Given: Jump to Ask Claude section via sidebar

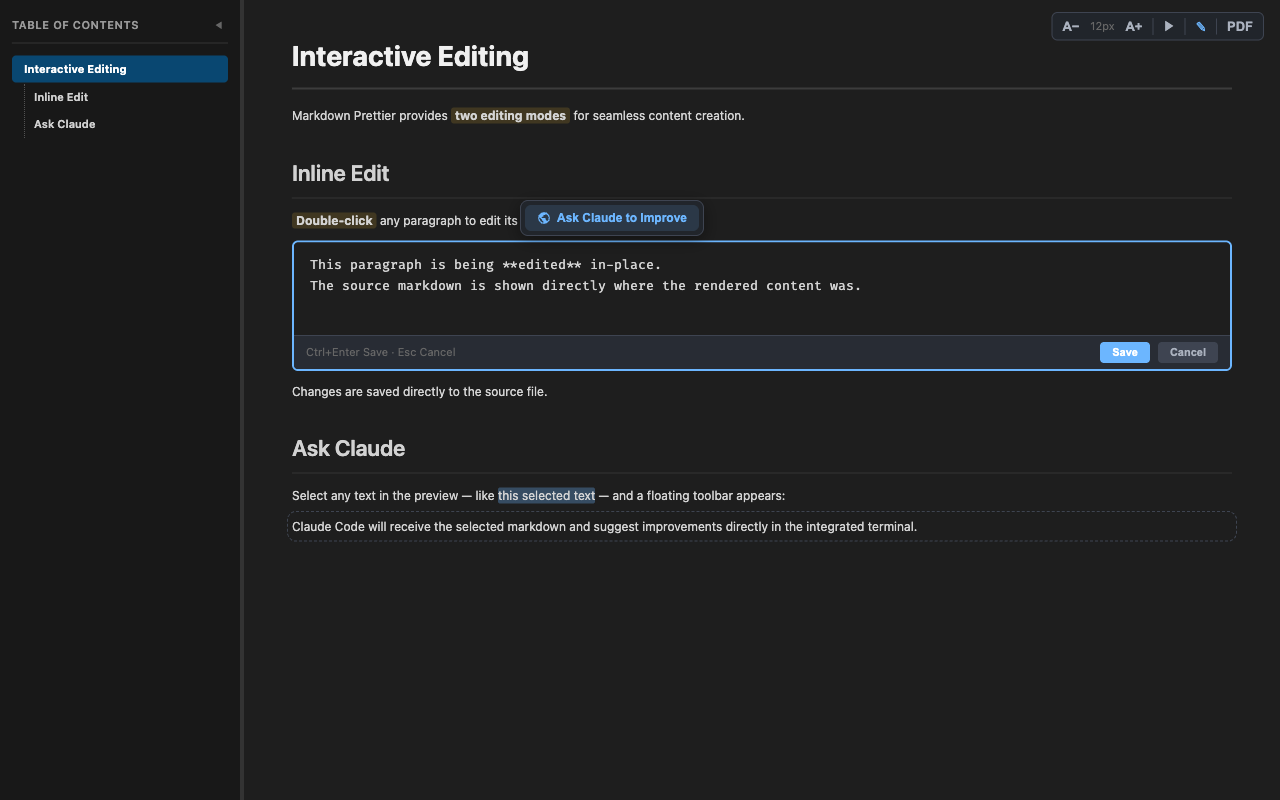Looking at the screenshot, I should click(64, 124).
